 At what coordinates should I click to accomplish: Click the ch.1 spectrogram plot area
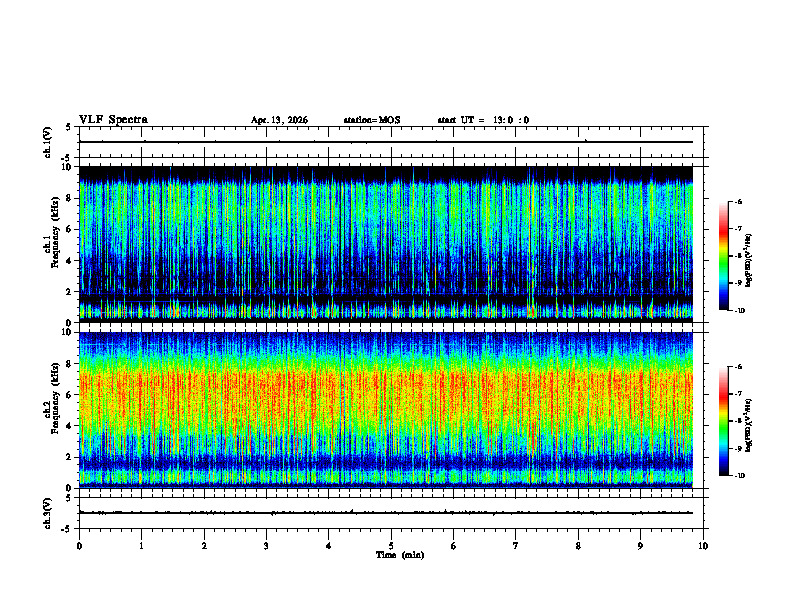tap(386, 244)
